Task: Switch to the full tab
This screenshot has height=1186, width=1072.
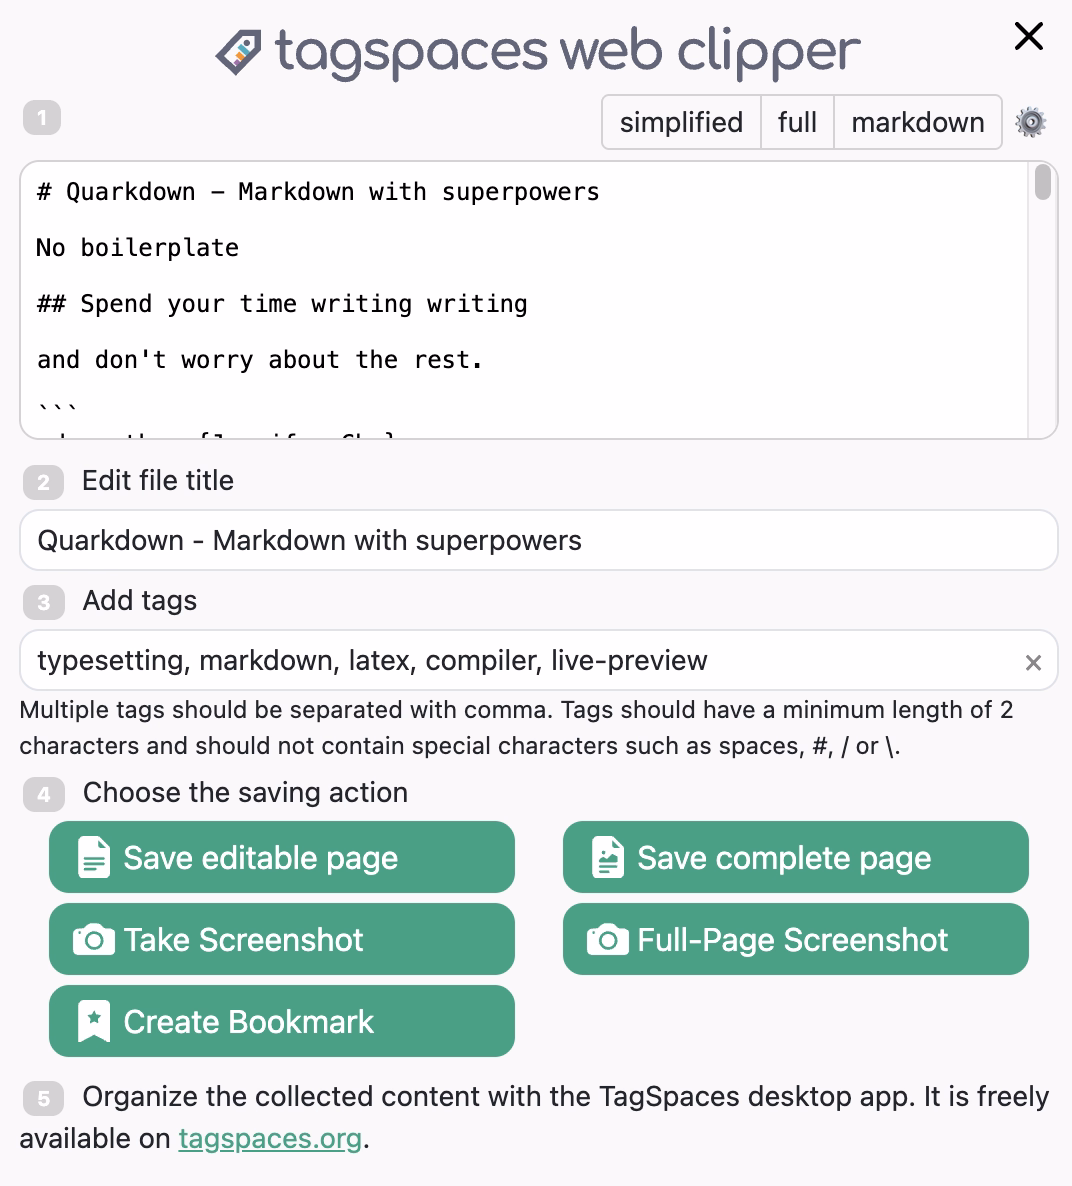Action: (x=797, y=122)
